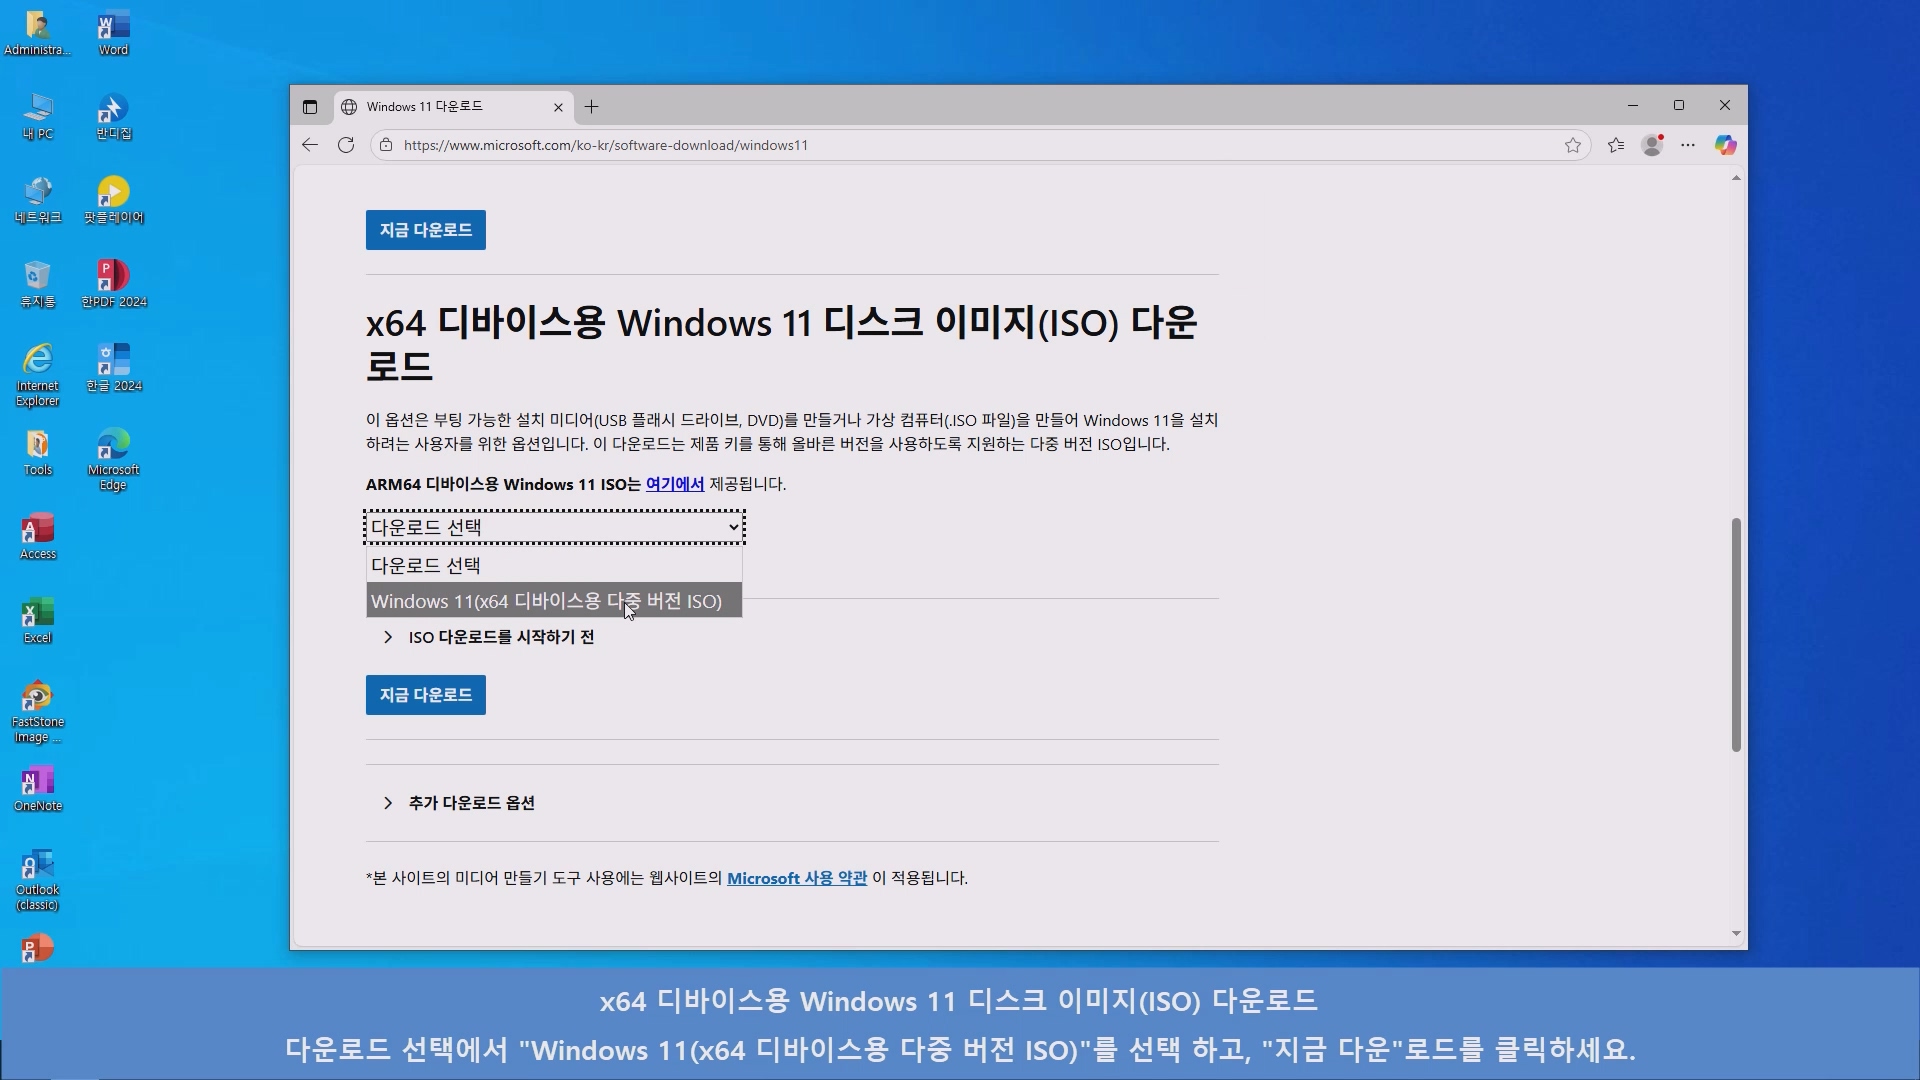Click the browser back arrow
Image resolution: width=1920 pixels, height=1080 pixels.
click(x=310, y=145)
